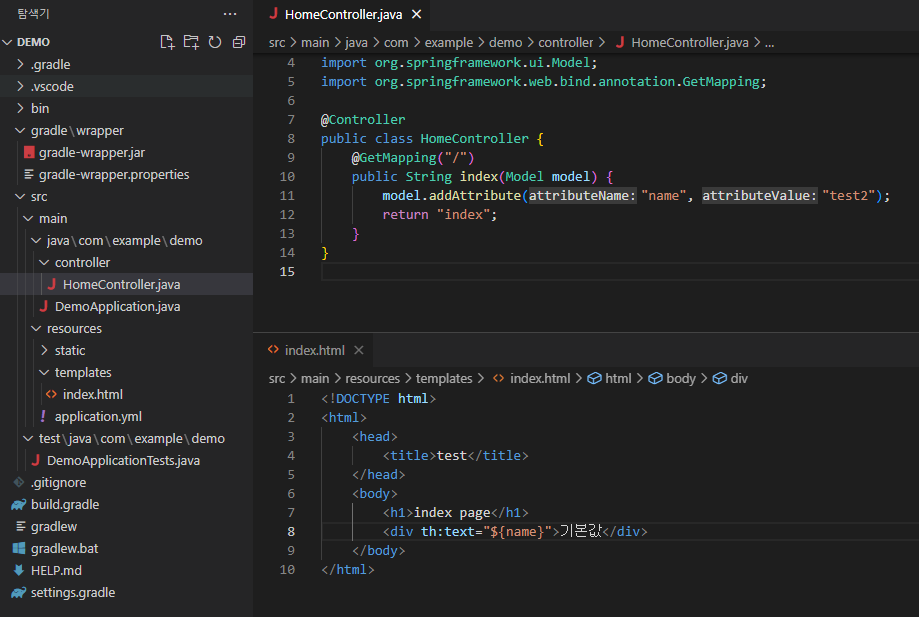
Task: Open the HELP.md file
Action: [126, 570]
